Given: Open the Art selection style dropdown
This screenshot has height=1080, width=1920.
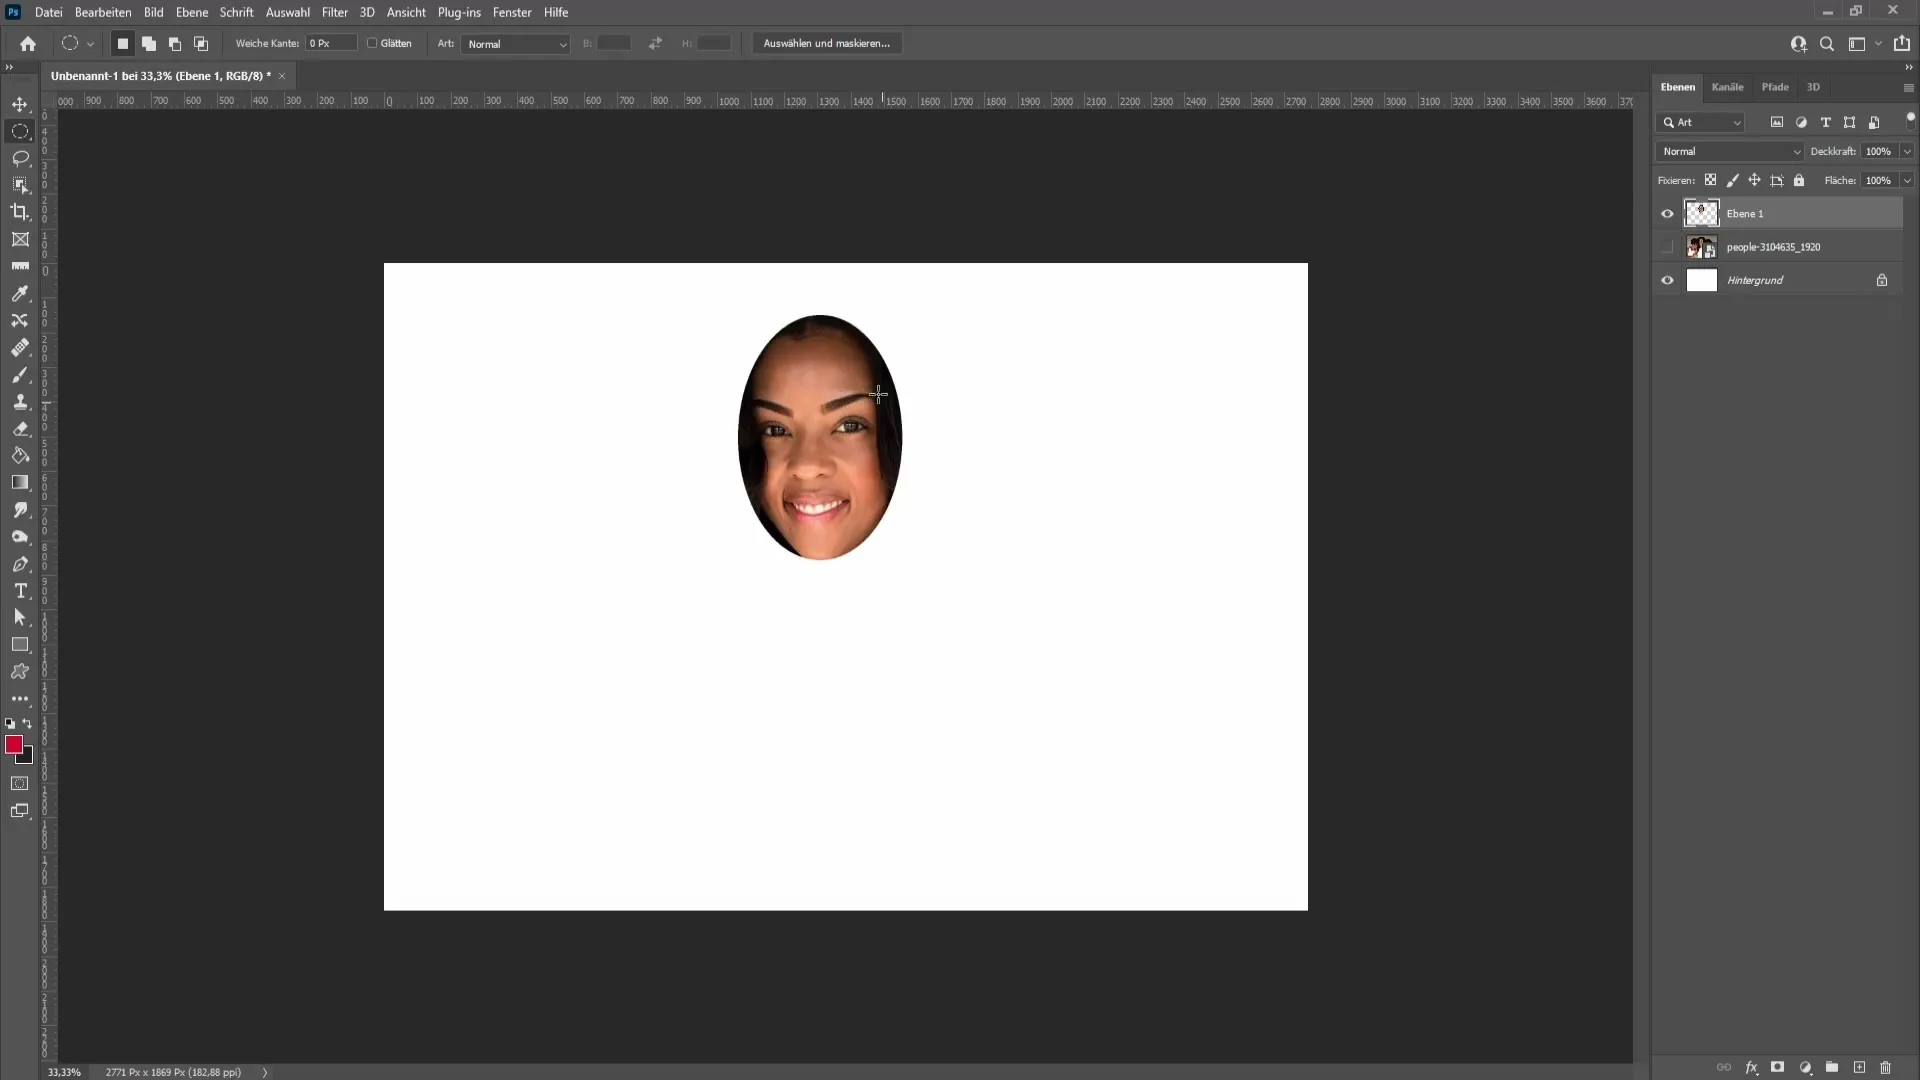Looking at the screenshot, I should (516, 44).
